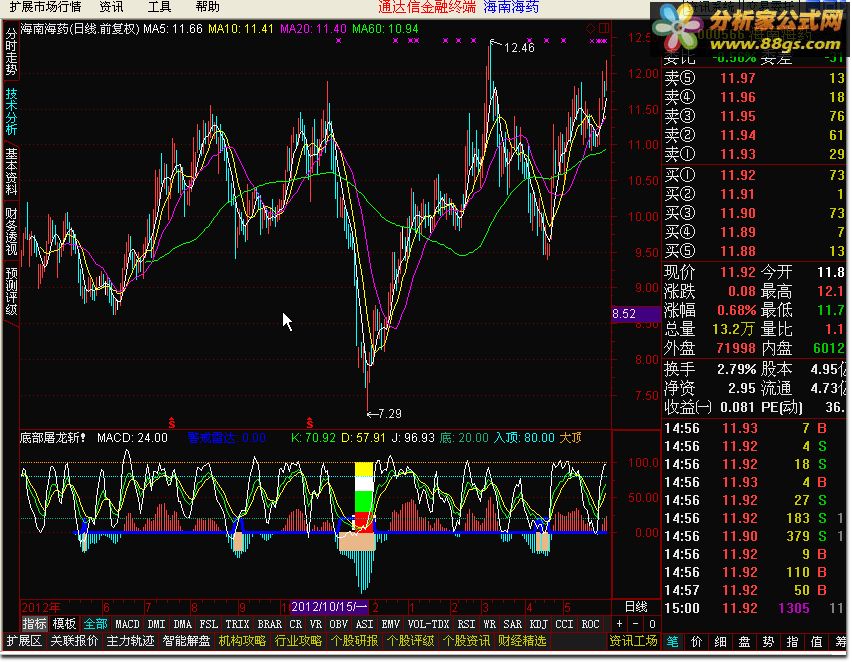The height and width of the screenshot is (662, 852).
Task: Open the 资讯工场 button
Action: (x=633, y=641)
